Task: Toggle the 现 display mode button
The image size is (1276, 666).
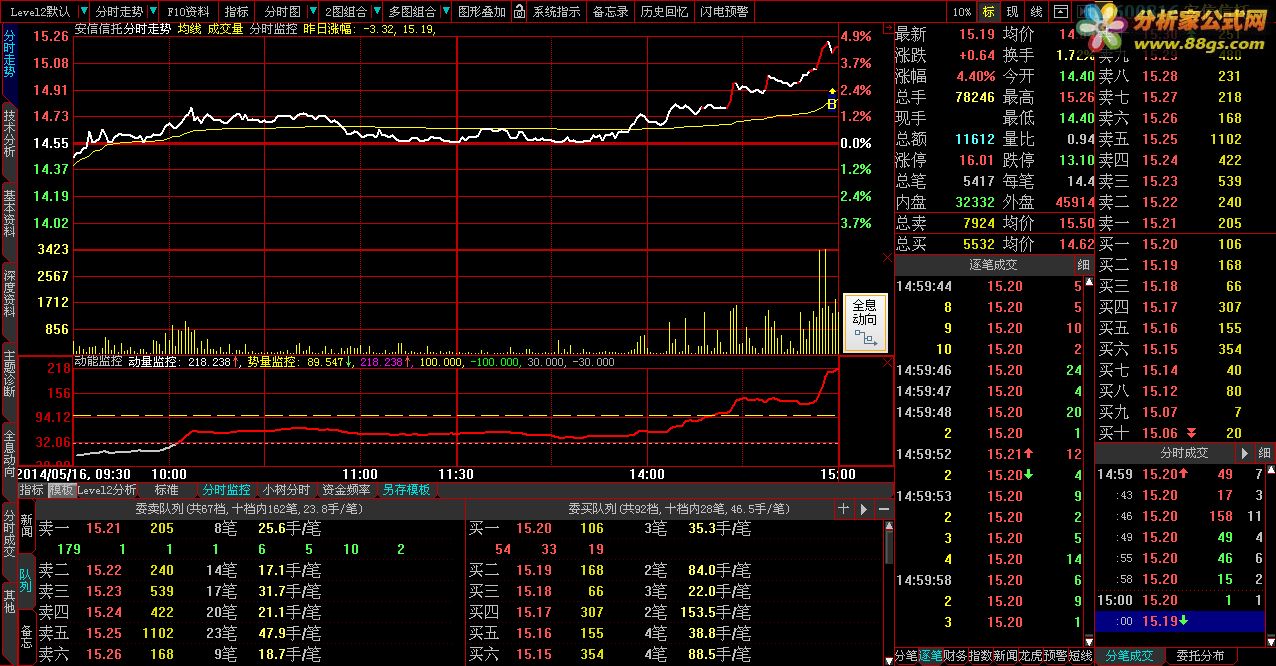Action: [1012, 12]
